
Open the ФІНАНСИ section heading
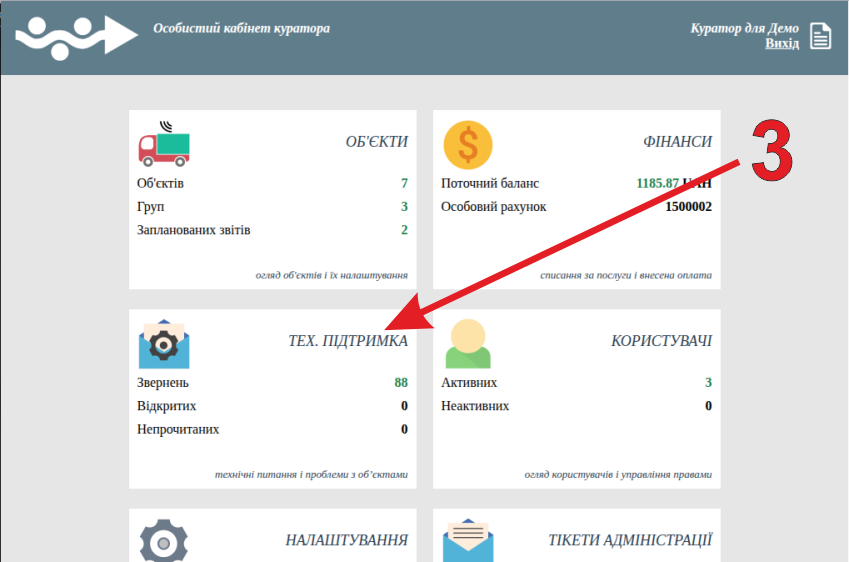pyautogui.click(x=677, y=142)
